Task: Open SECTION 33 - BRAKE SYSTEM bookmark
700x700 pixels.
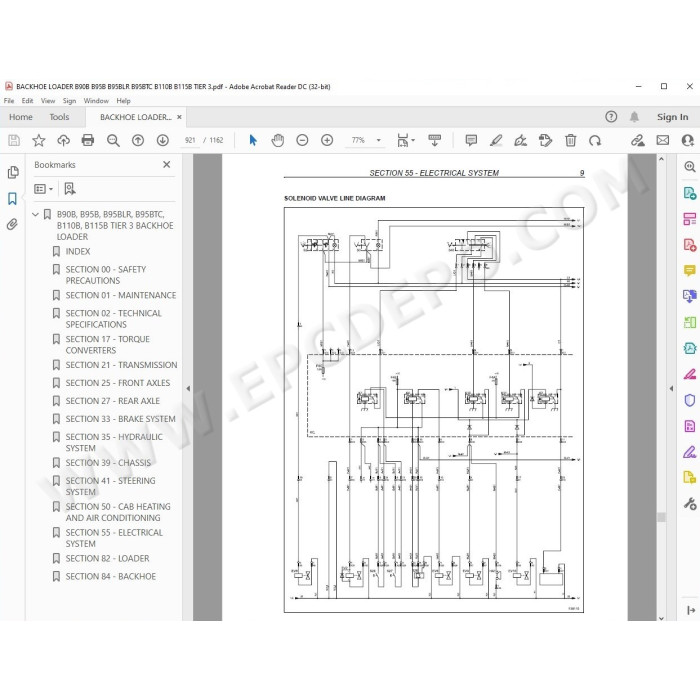Action: coord(121,419)
